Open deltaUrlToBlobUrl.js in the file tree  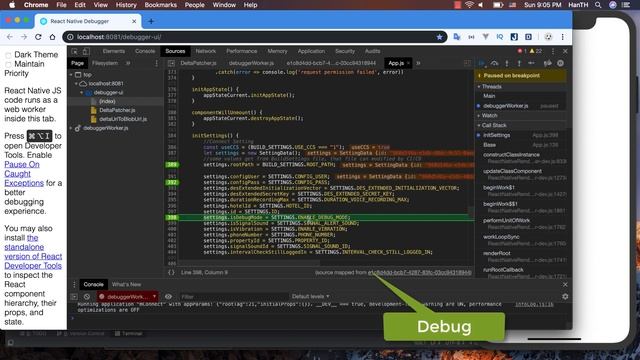(123, 119)
